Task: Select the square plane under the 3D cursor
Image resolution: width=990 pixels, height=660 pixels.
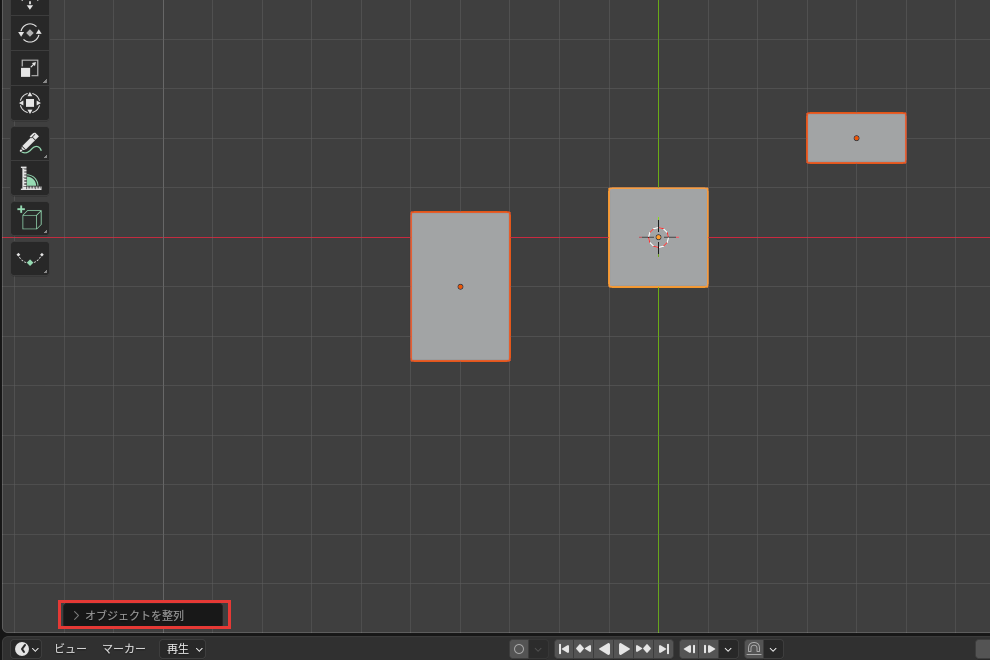Action: point(659,237)
